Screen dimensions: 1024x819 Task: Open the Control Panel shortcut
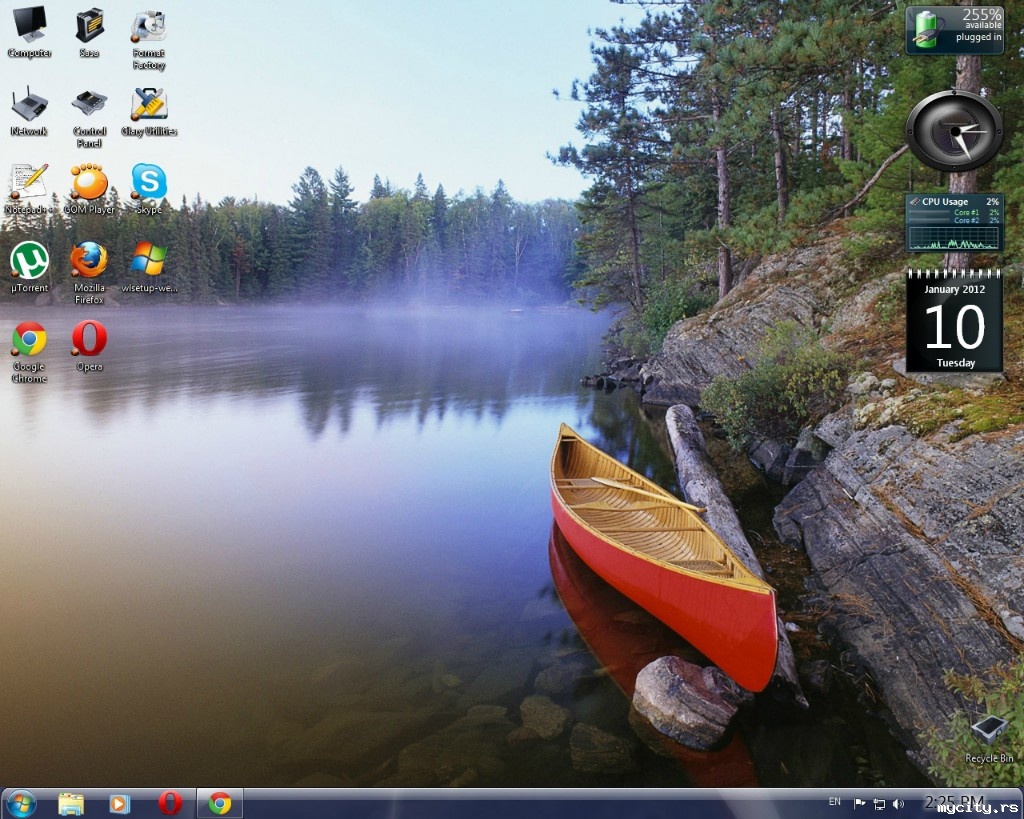click(89, 116)
